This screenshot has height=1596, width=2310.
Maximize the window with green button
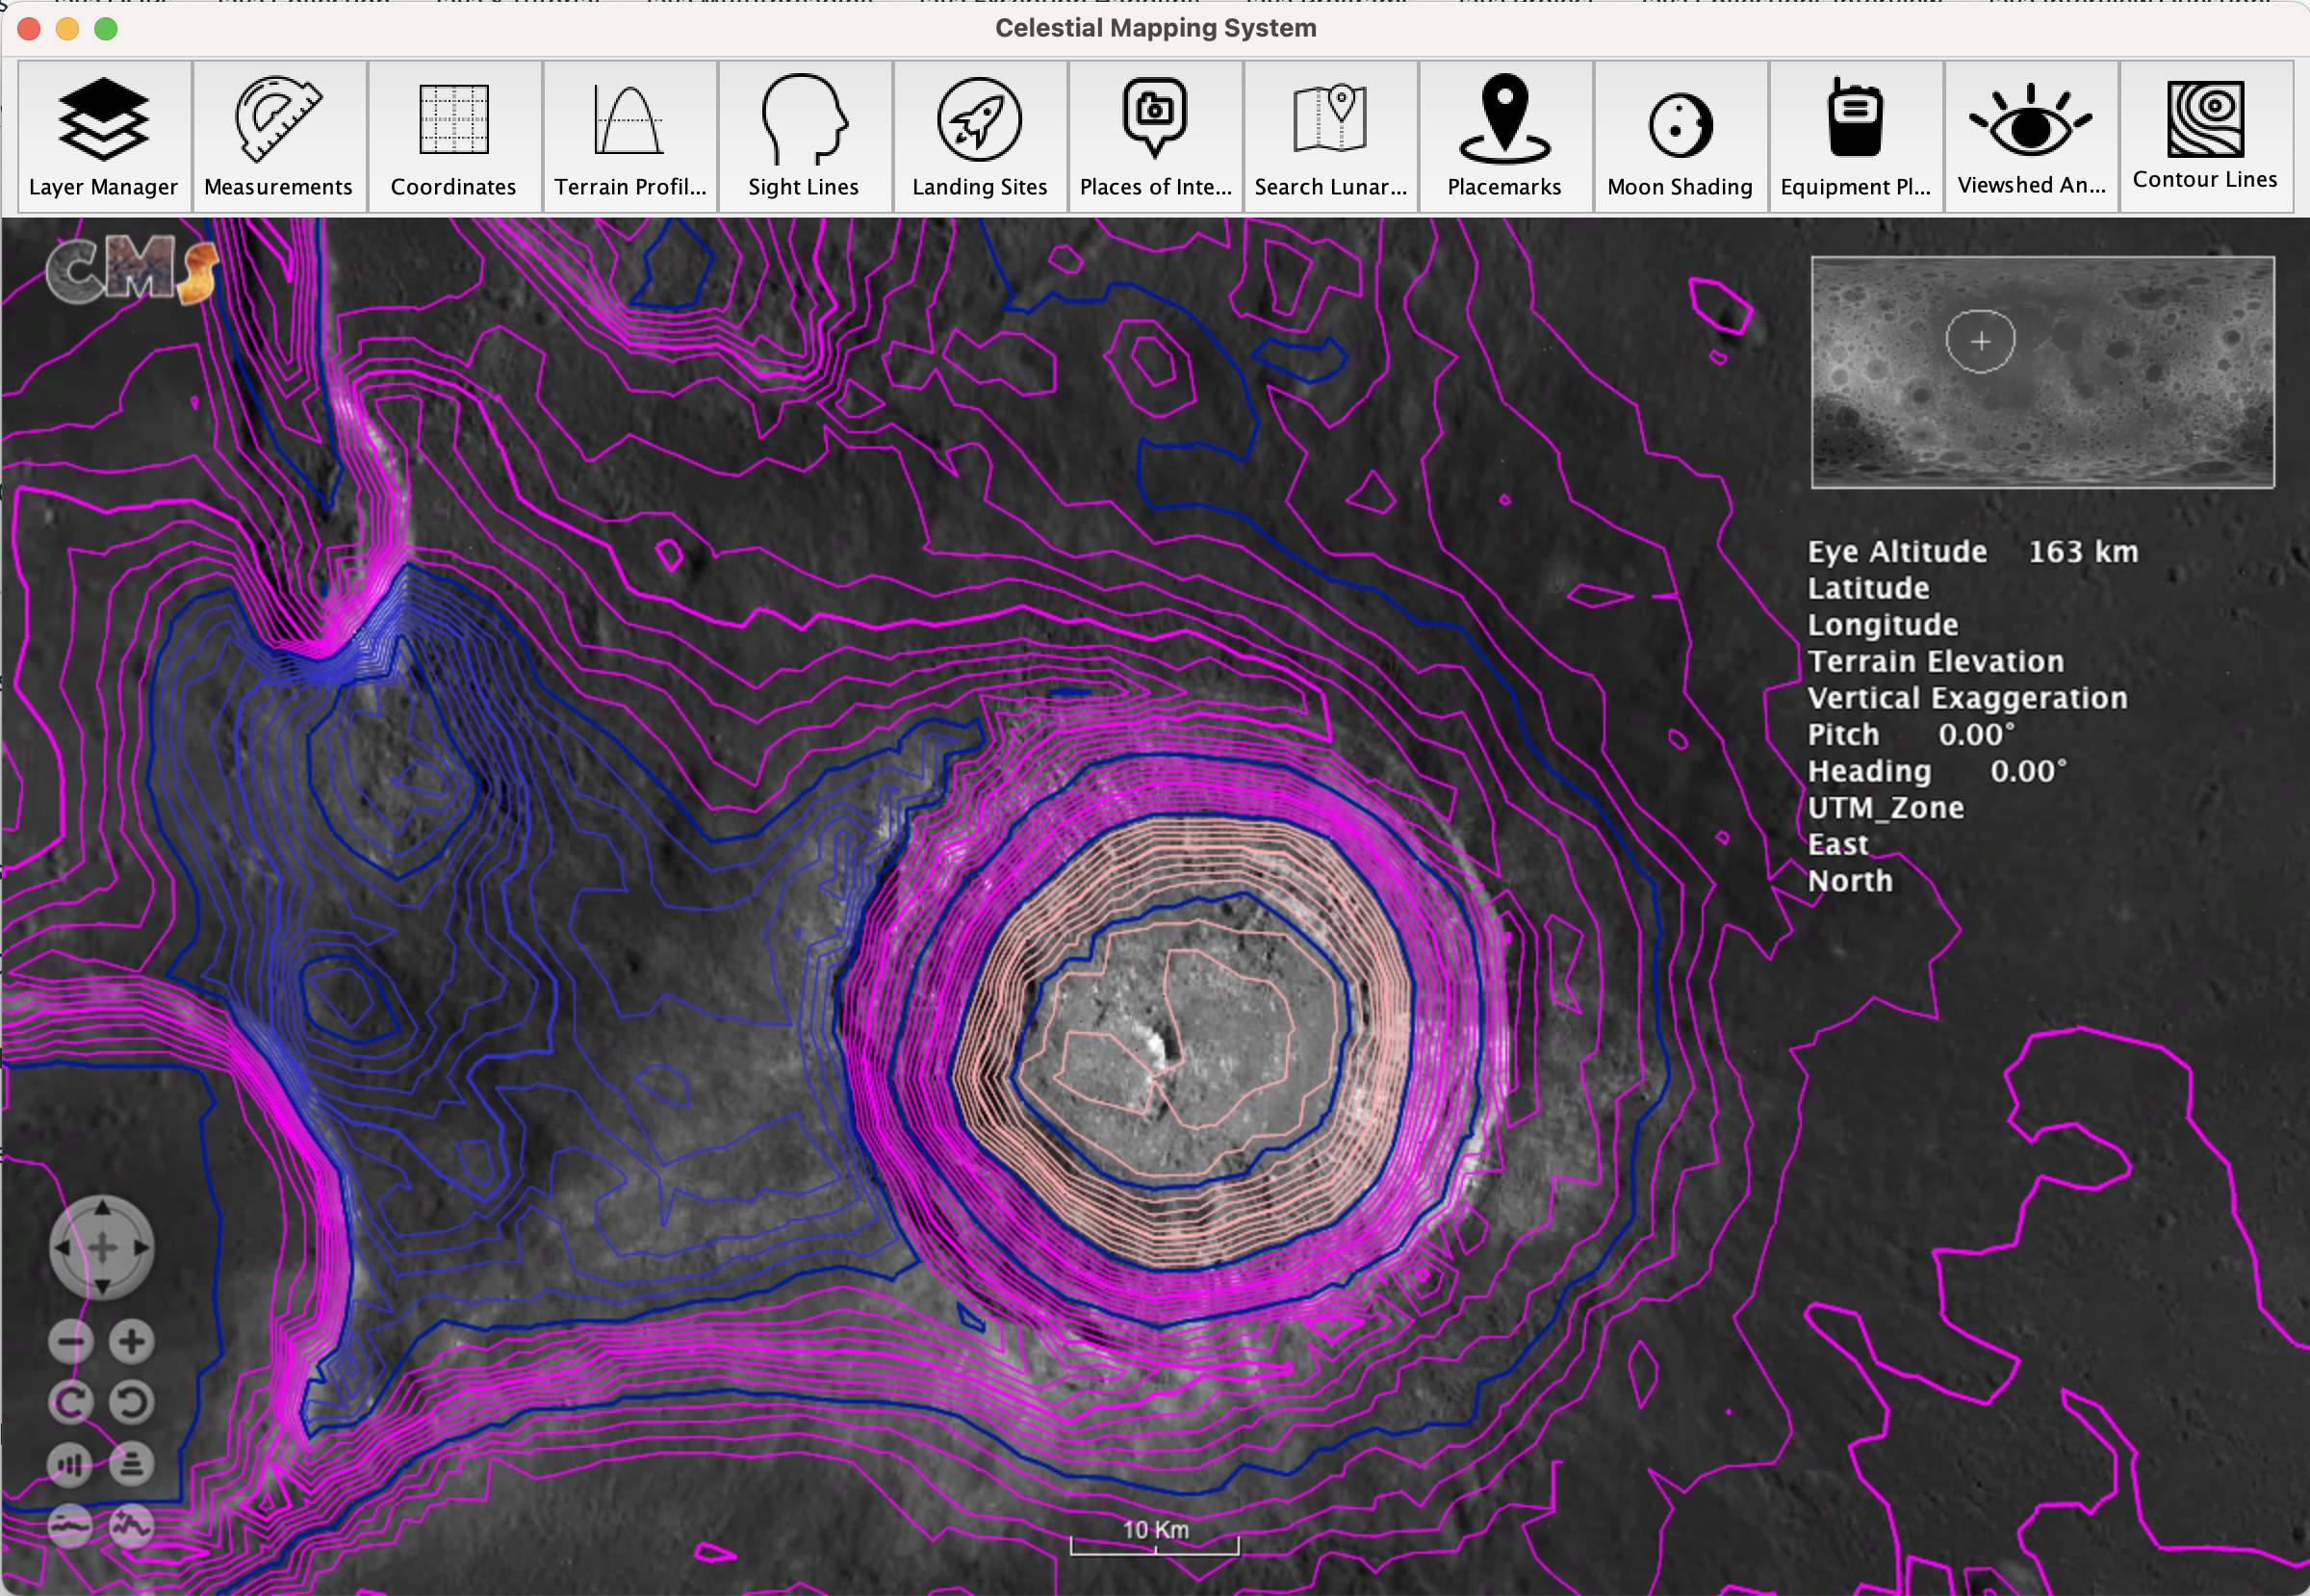pyautogui.click(x=106, y=29)
